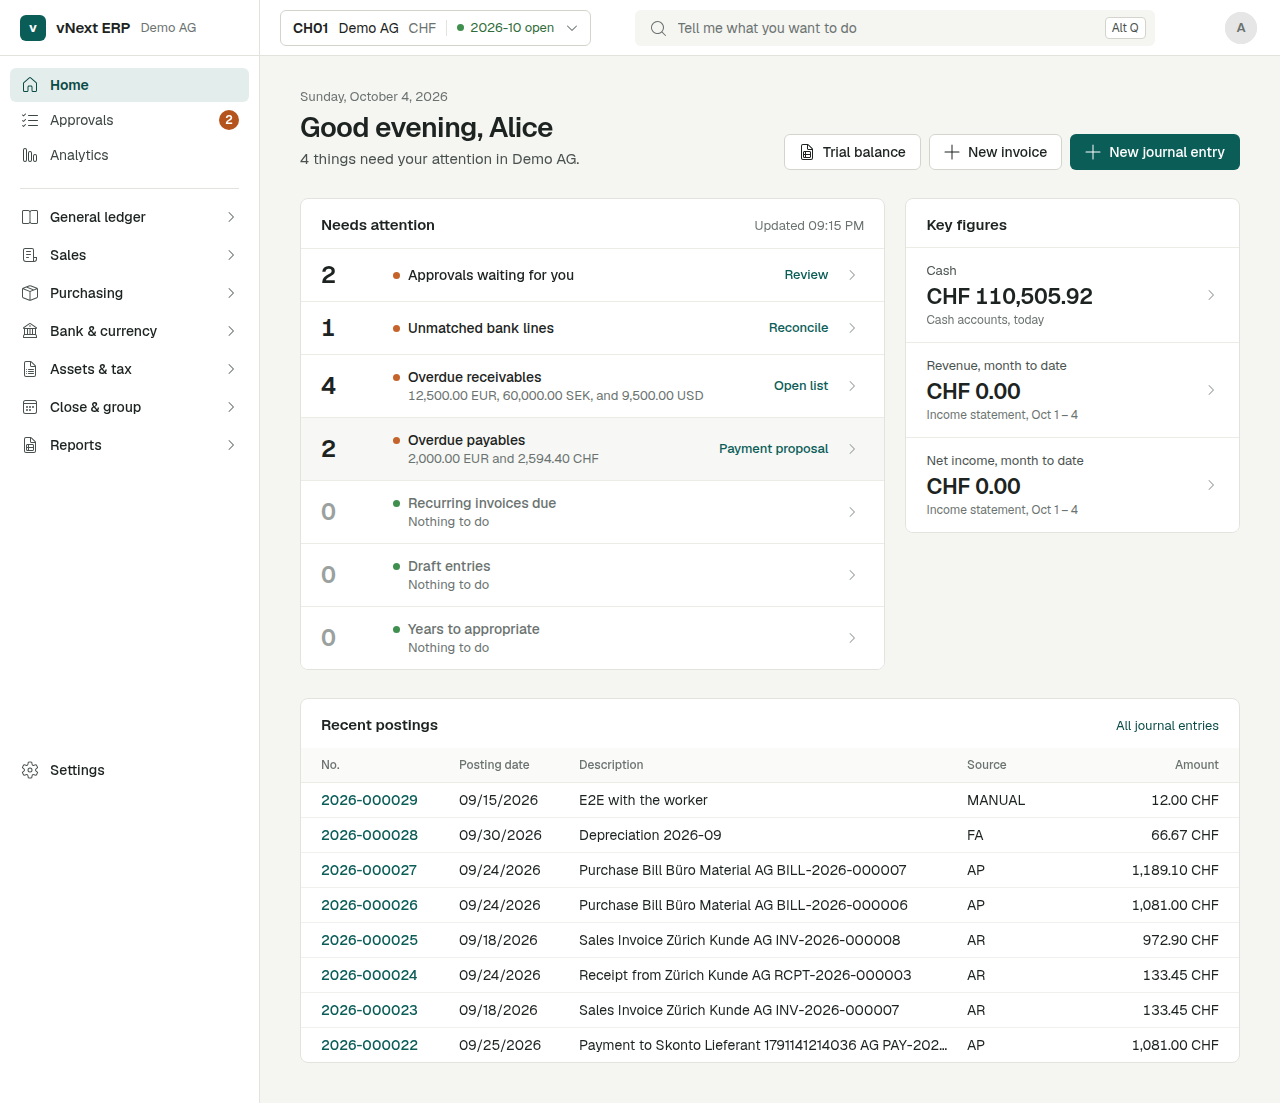Click the search magnifier icon
This screenshot has height=1103, width=1280.
pos(658,28)
